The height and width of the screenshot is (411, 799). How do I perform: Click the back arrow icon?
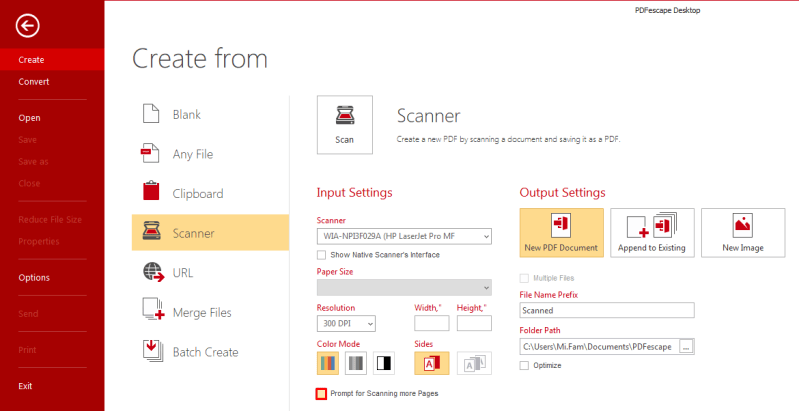[28, 25]
